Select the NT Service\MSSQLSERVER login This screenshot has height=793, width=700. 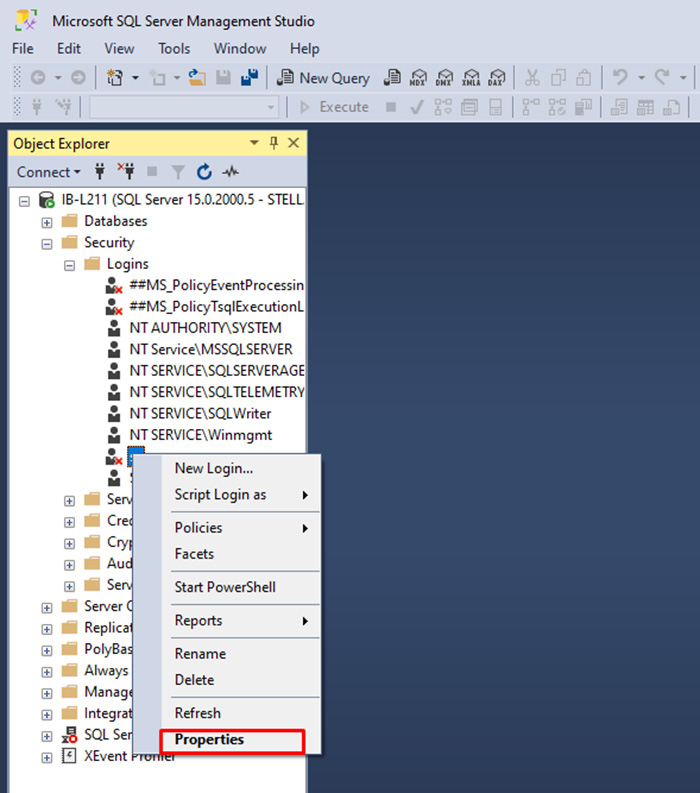click(x=211, y=349)
